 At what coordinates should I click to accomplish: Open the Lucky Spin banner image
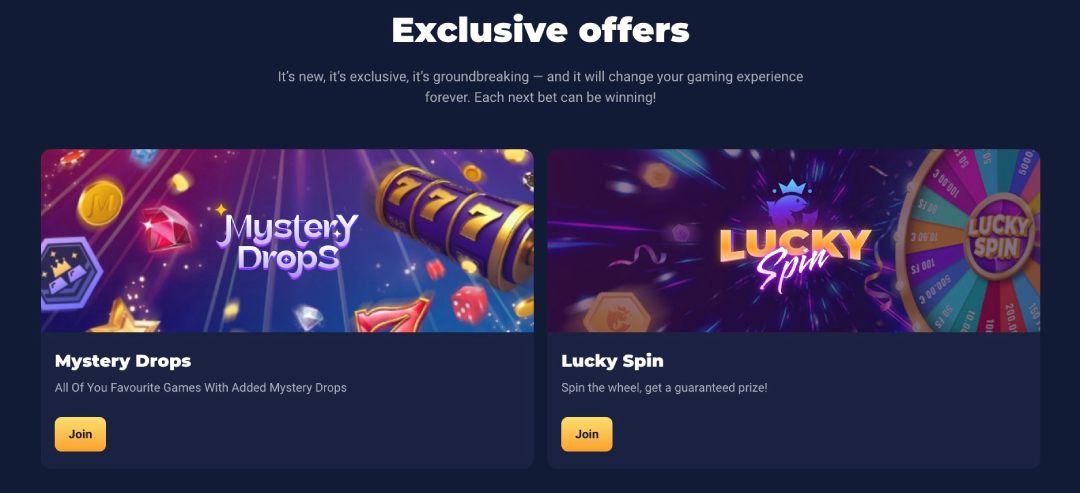pyautogui.click(x=793, y=241)
